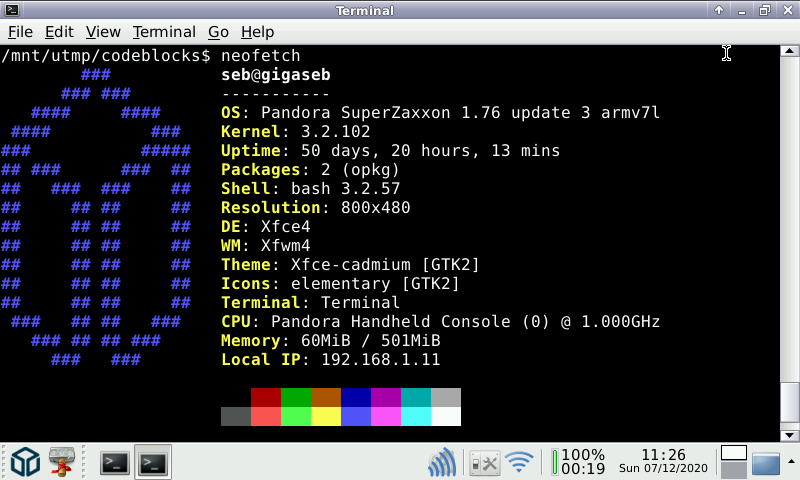Click the red color block in neofetch output
800x480 pixels.
coord(265,397)
